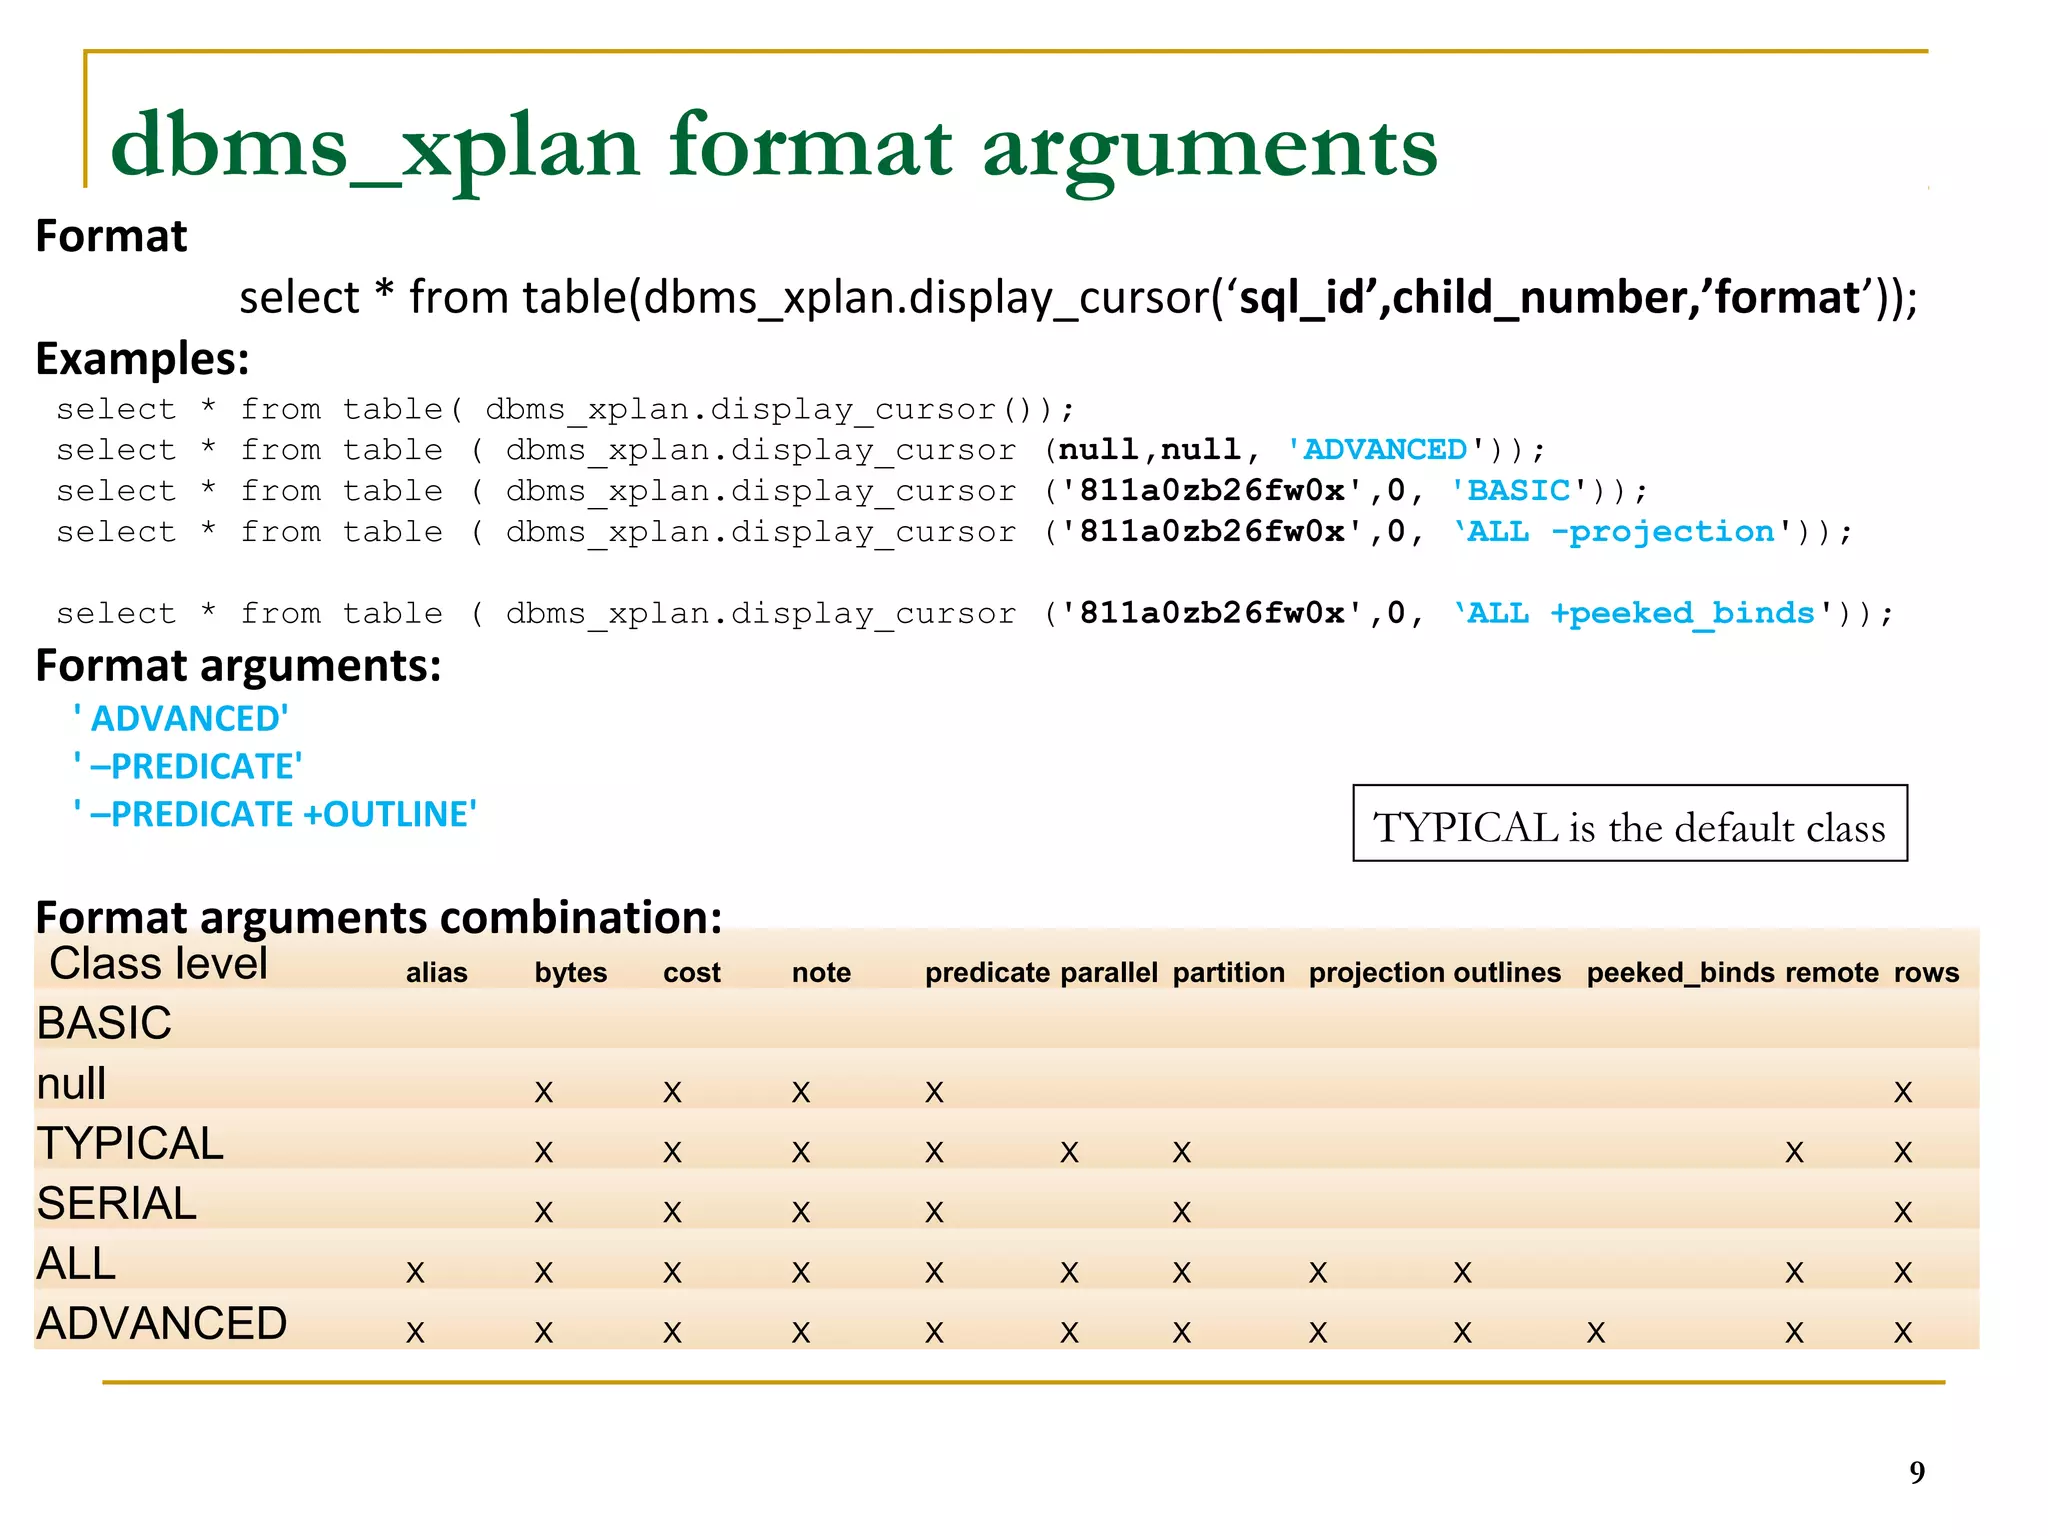The height and width of the screenshot is (1536, 2048).
Task: Click the x under partition in SERIAL row
Action: pyautogui.click(x=1182, y=1213)
